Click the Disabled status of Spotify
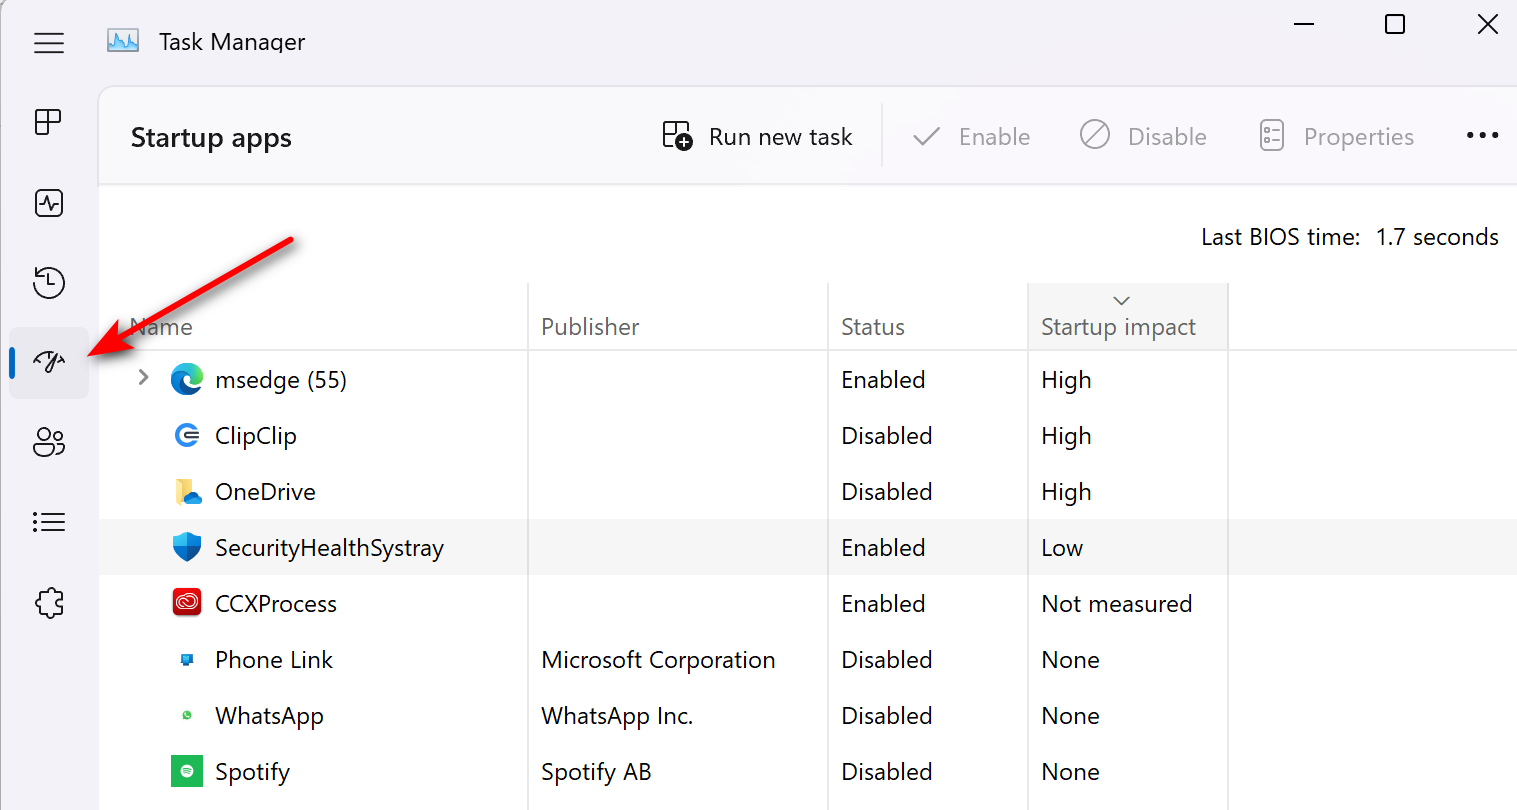Screen dimensions: 1517x810 pyautogui.click(x=887, y=772)
